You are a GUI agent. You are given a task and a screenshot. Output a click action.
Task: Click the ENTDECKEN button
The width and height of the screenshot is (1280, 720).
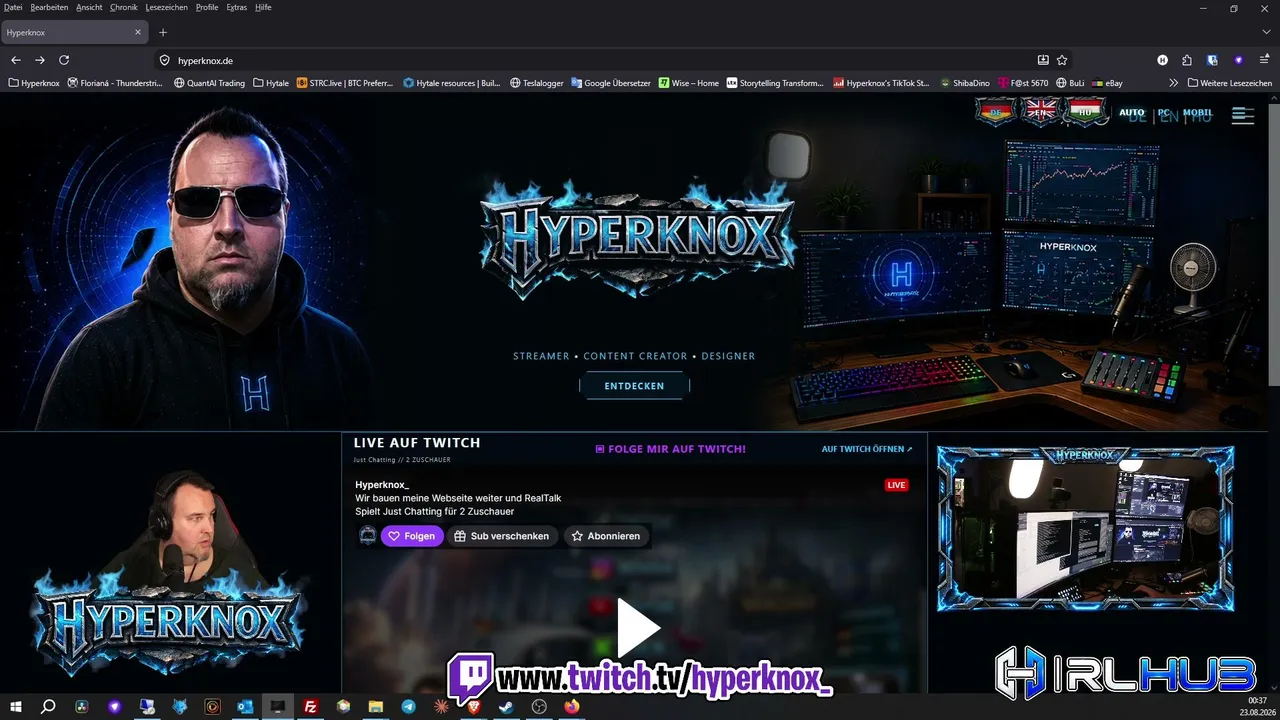(x=634, y=386)
